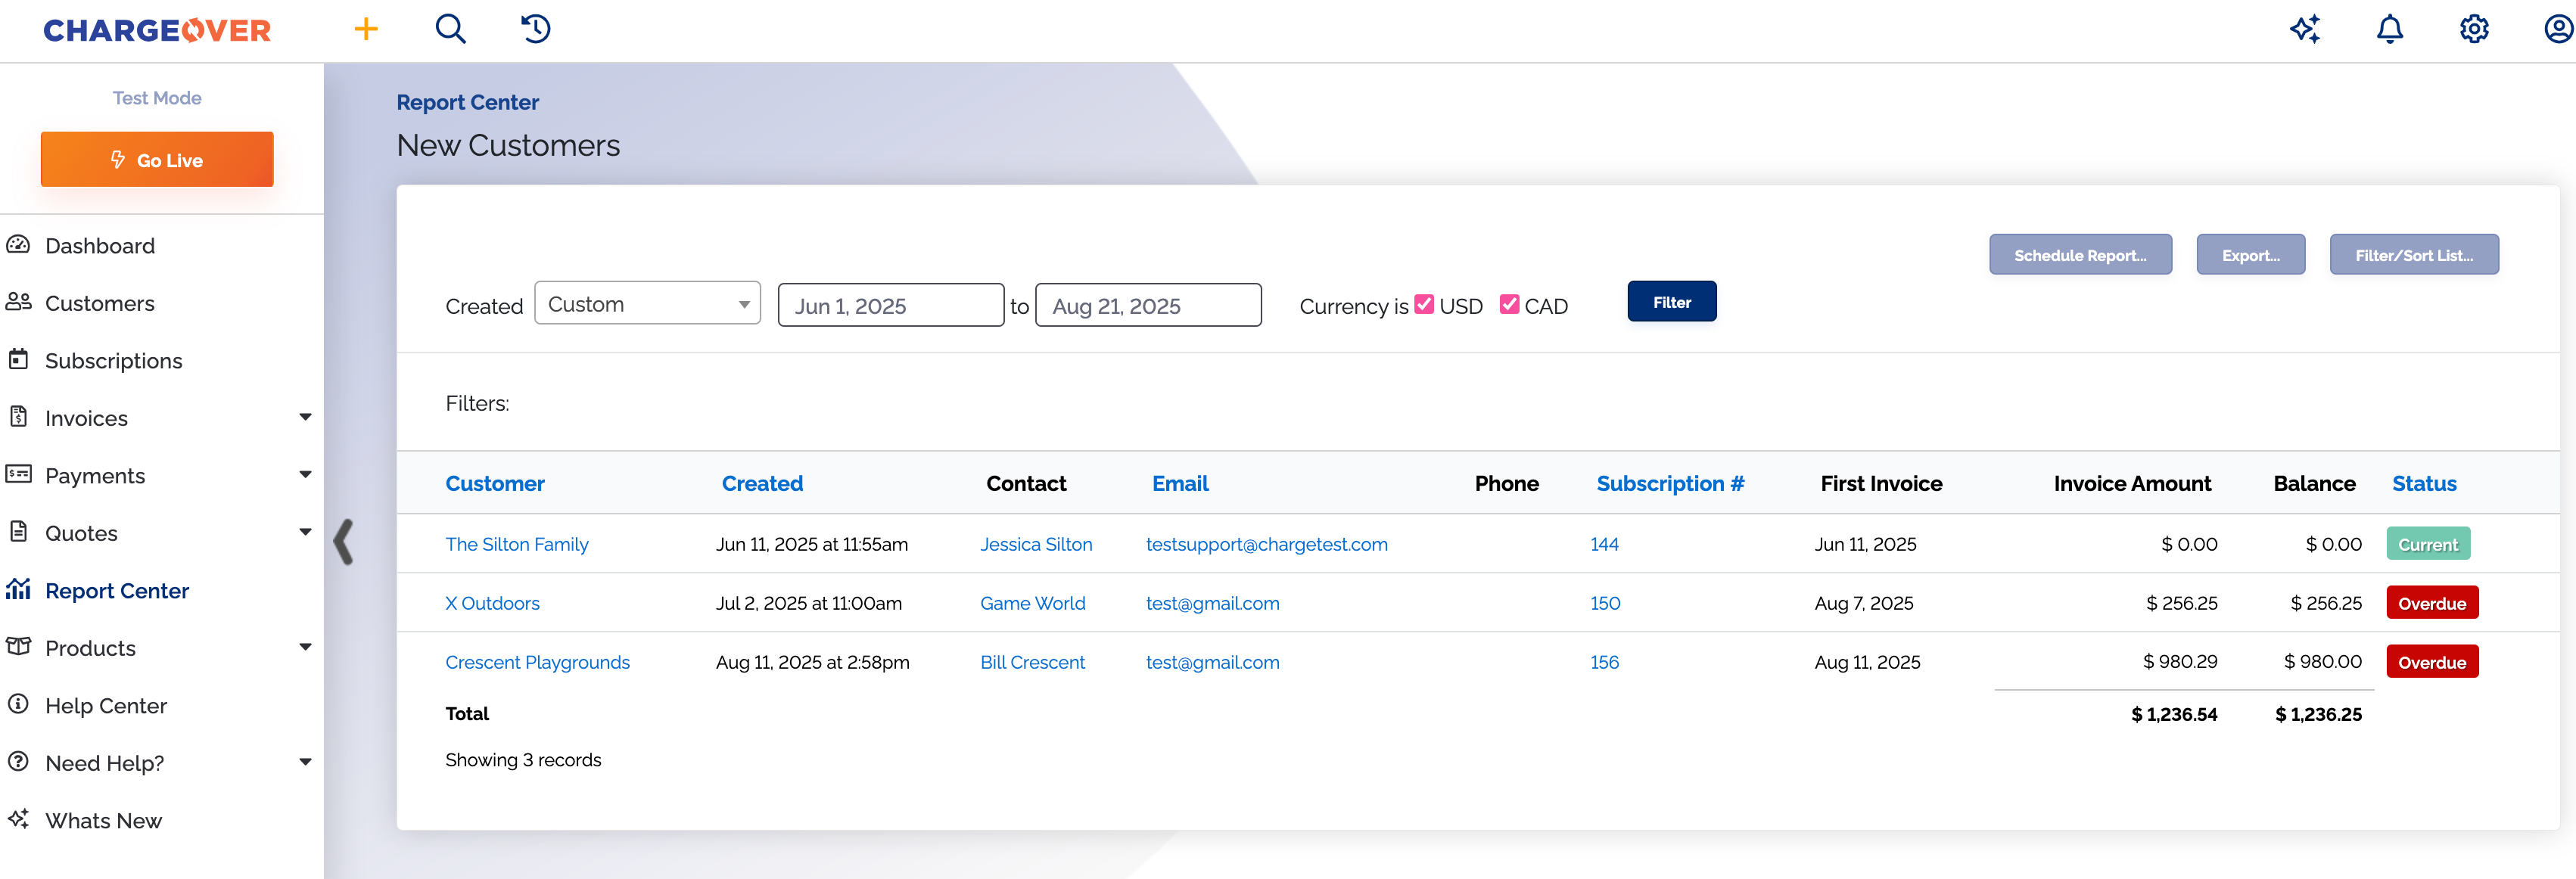Click the AI sparkle icon in header
The width and height of the screenshot is (2576, 879).
(2305, 29)
